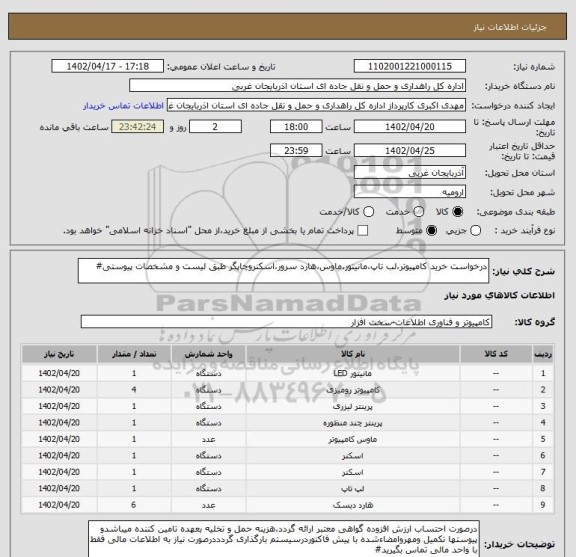Click the نام کالا column header
Image resolution: width=576 pixels, height=557 pixels.
click(x=353, y=354)
